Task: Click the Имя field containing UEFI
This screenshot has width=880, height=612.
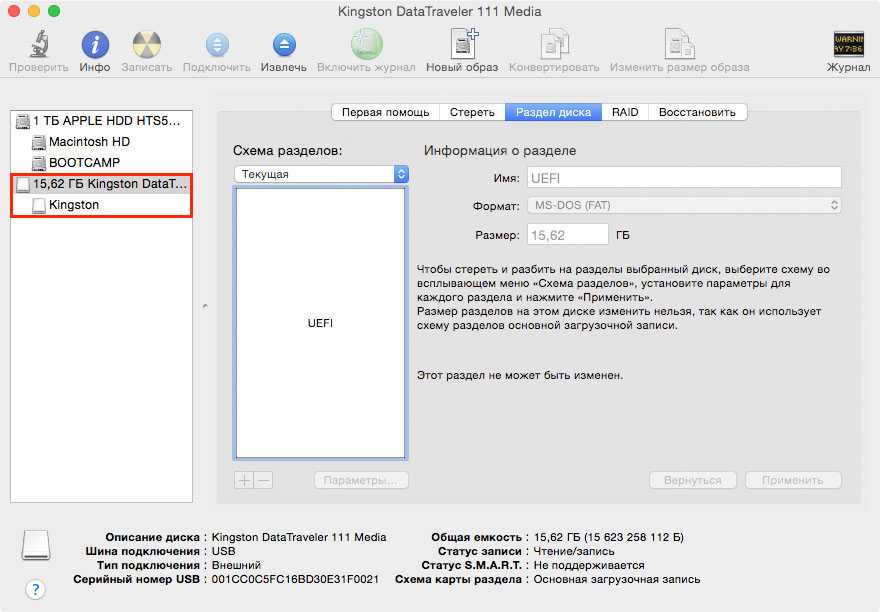Action: [x=684, y=178]
